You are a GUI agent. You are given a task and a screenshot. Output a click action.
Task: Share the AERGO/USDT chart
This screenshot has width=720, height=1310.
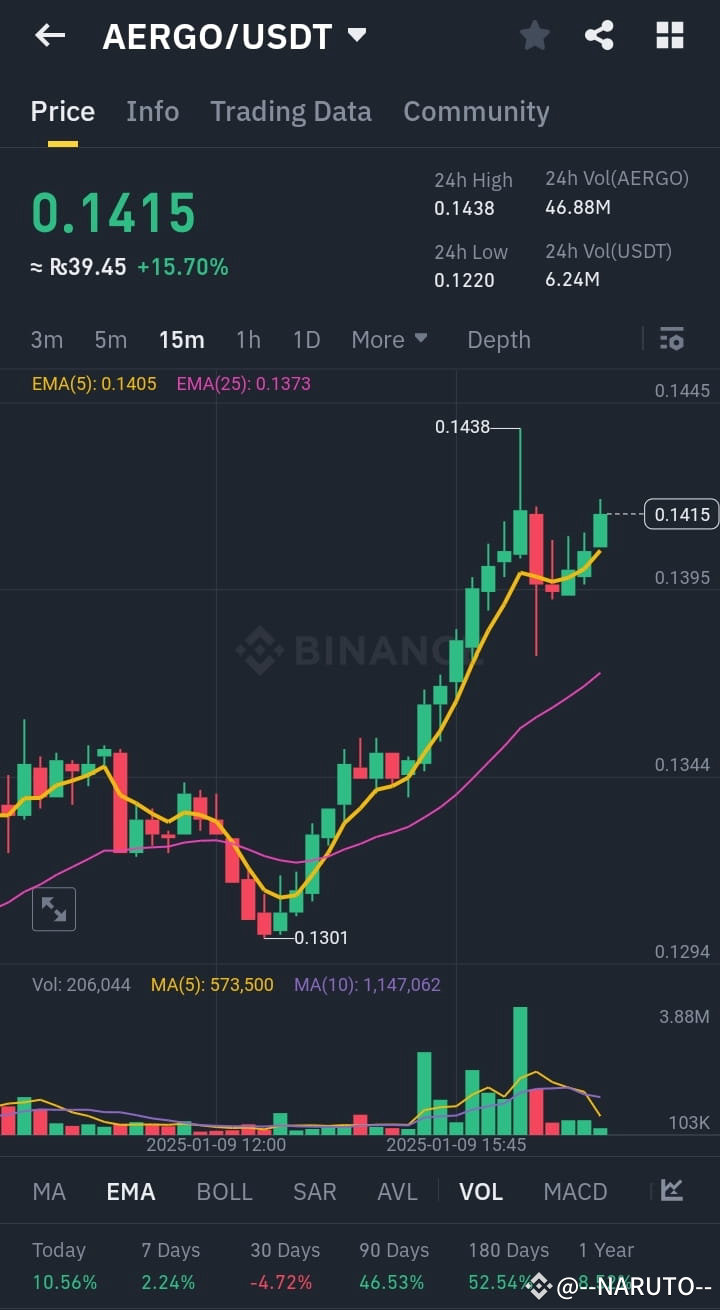[x=600, y=35]
